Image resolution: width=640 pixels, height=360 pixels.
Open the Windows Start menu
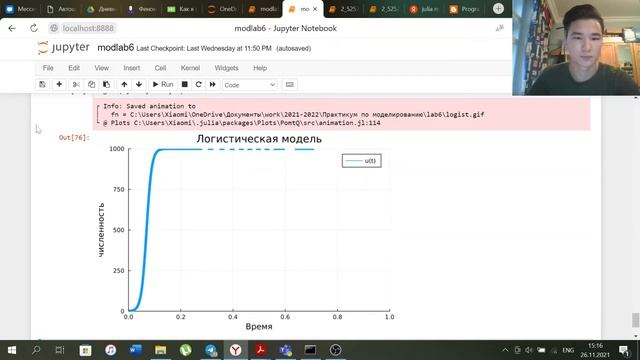11,350
